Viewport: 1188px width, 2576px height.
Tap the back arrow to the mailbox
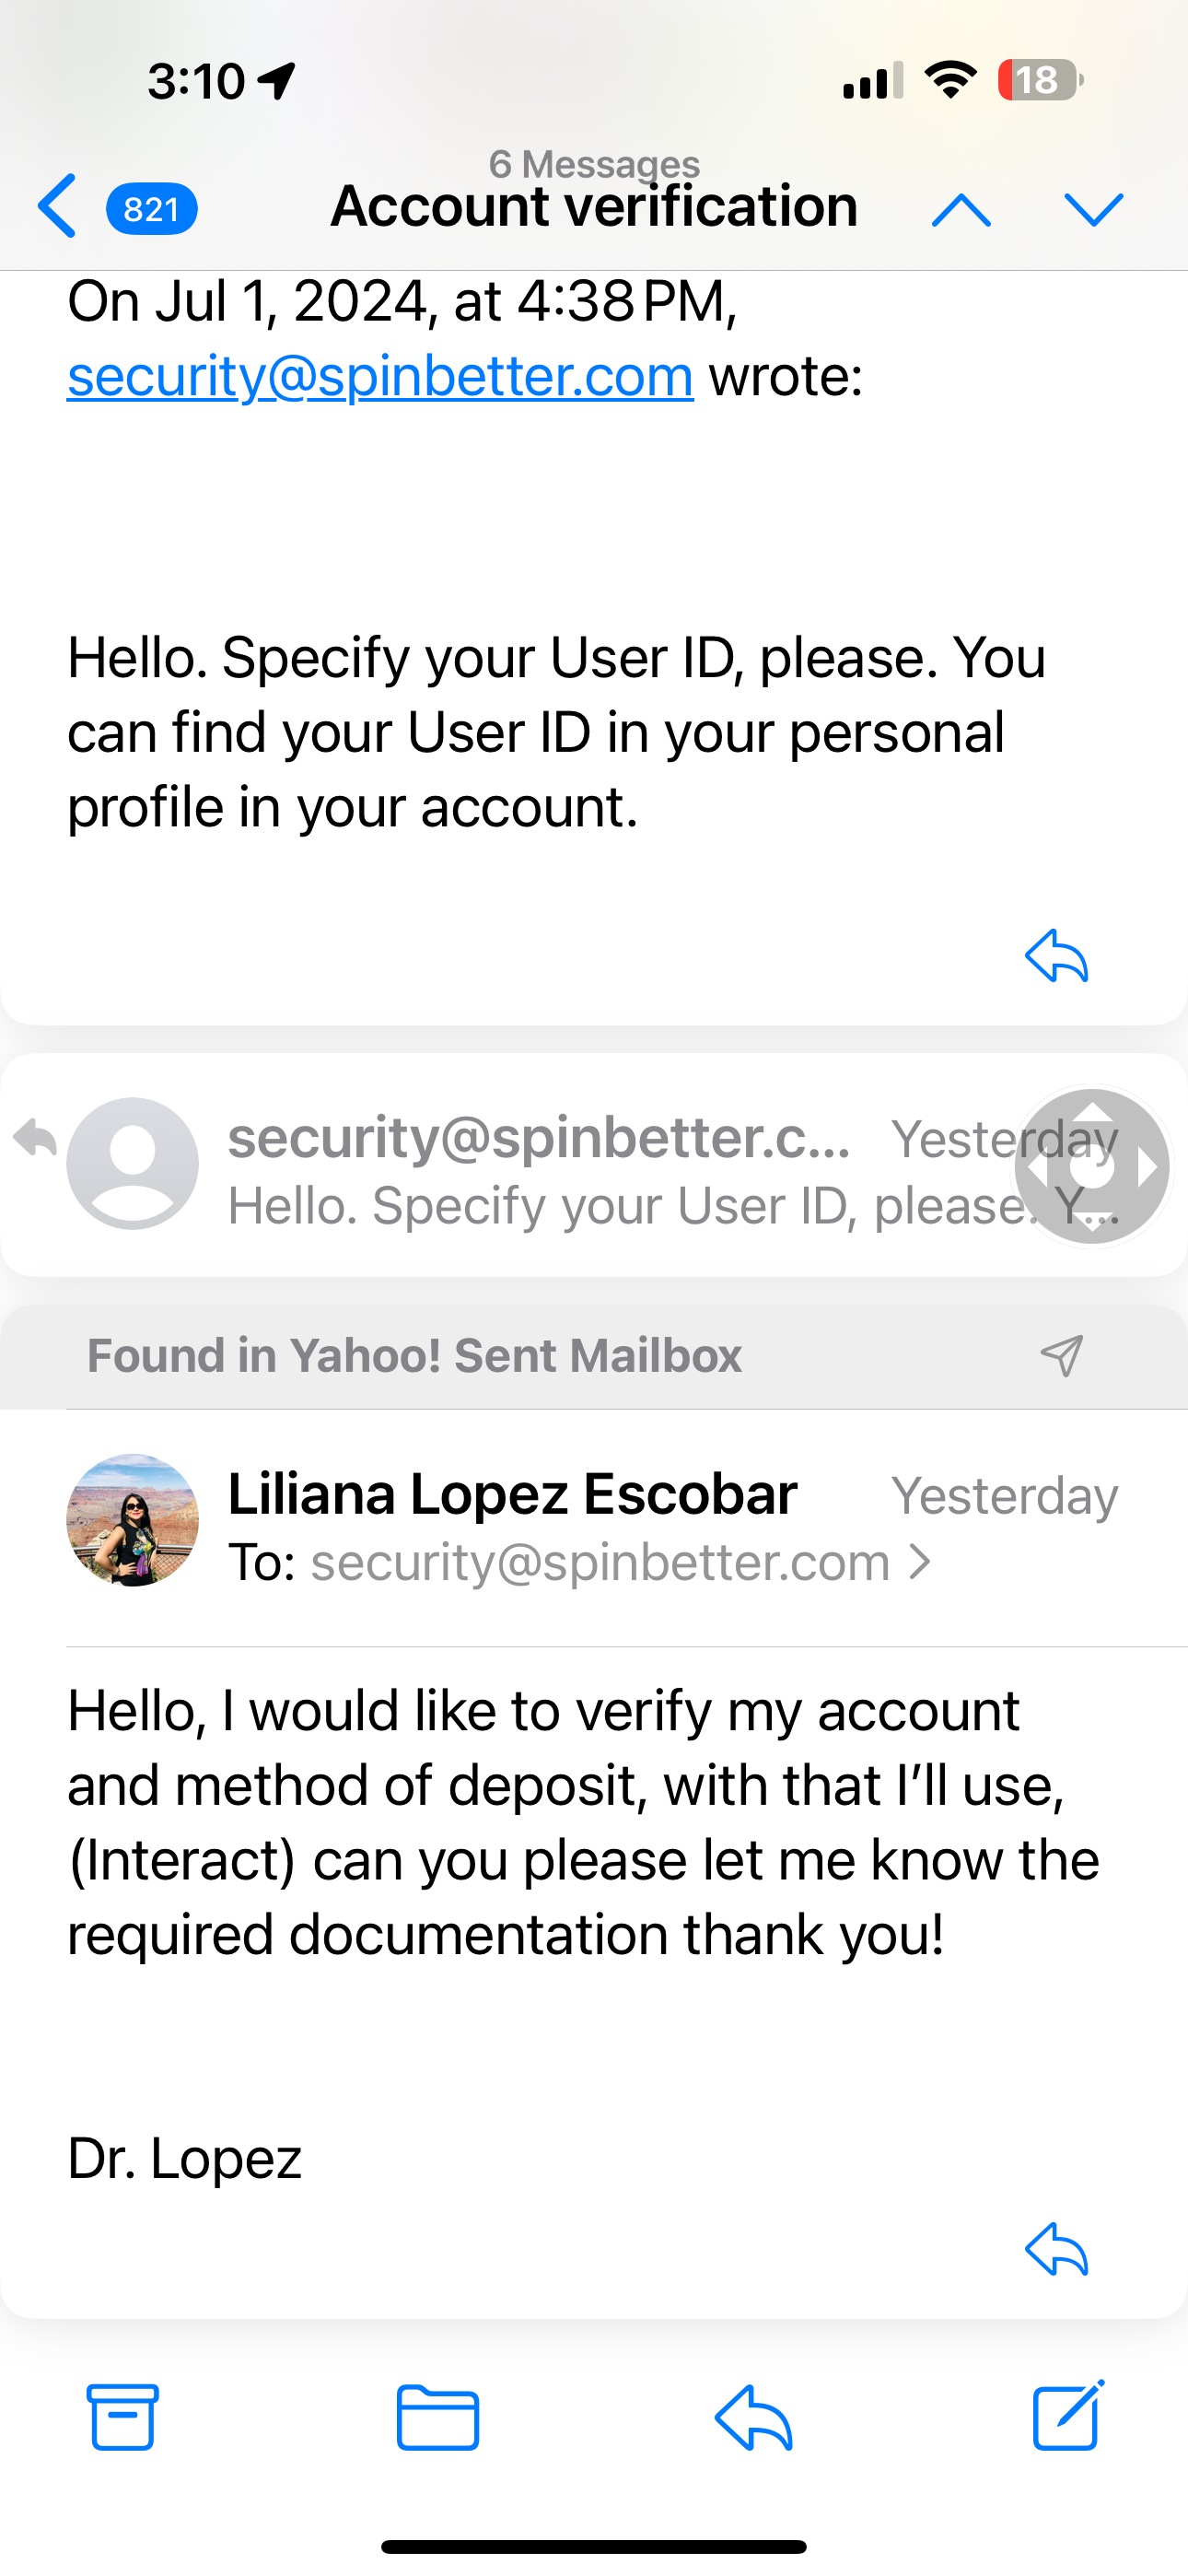57,207
